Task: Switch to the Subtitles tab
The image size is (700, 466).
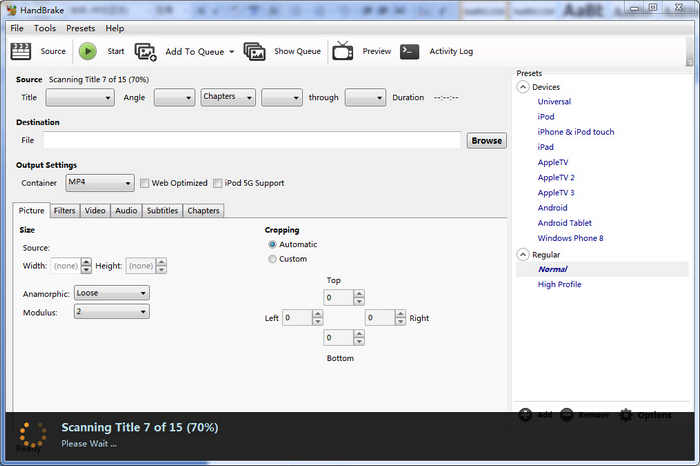Action: point(162,211)
